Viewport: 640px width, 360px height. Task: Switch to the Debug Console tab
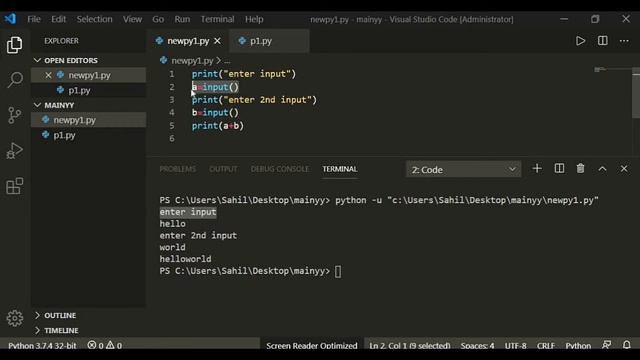(x=280, y=169)
